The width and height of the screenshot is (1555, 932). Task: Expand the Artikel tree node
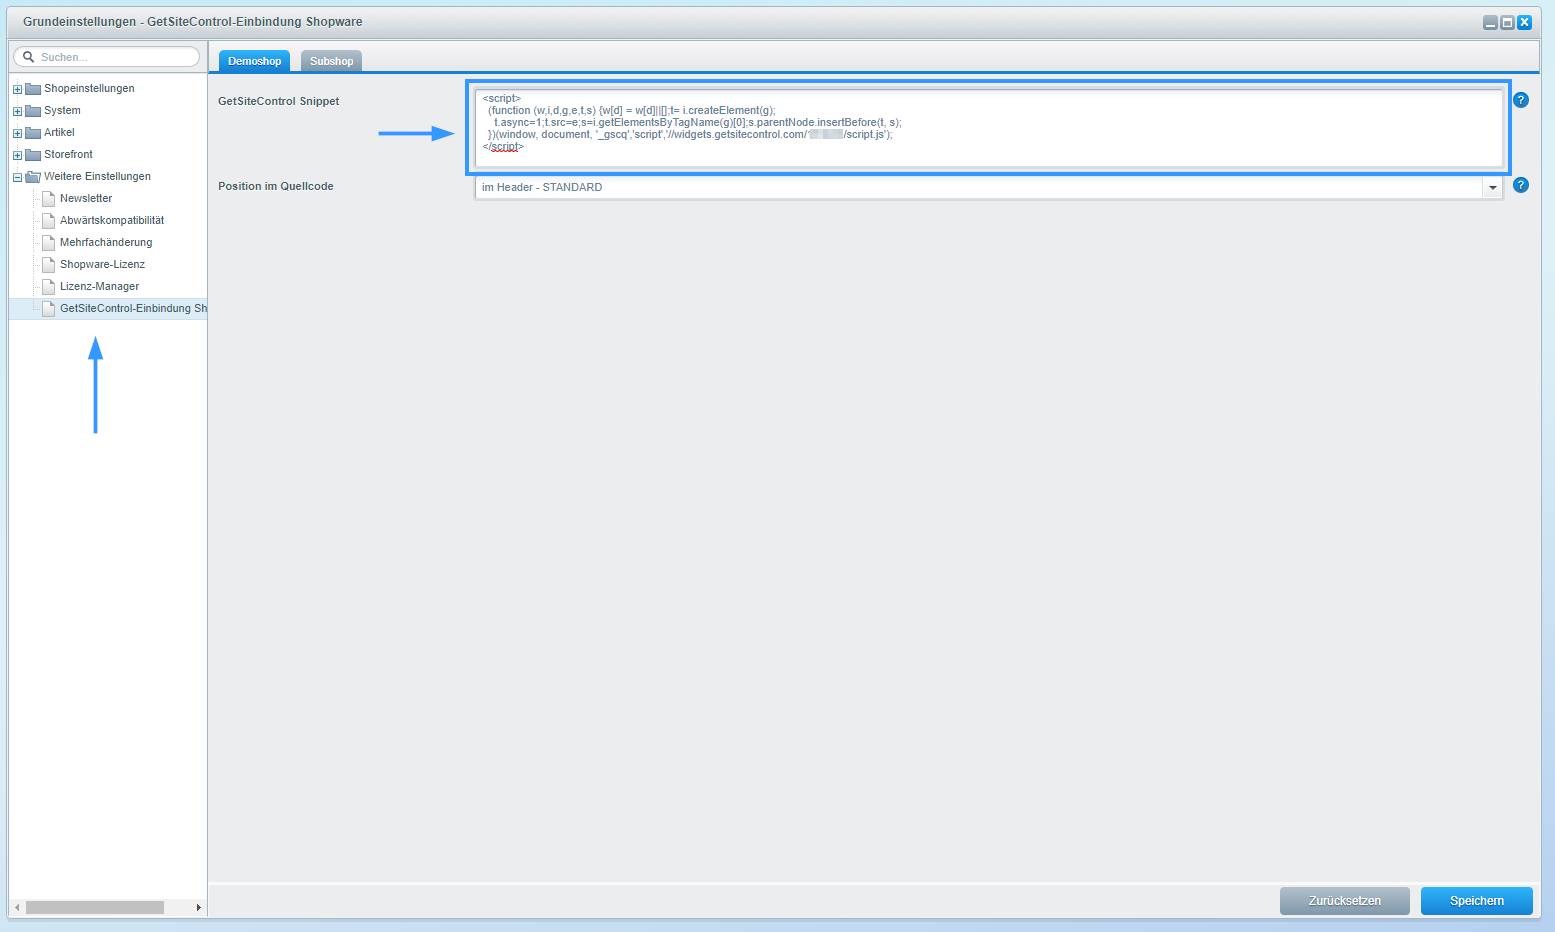tap(17, 133)
